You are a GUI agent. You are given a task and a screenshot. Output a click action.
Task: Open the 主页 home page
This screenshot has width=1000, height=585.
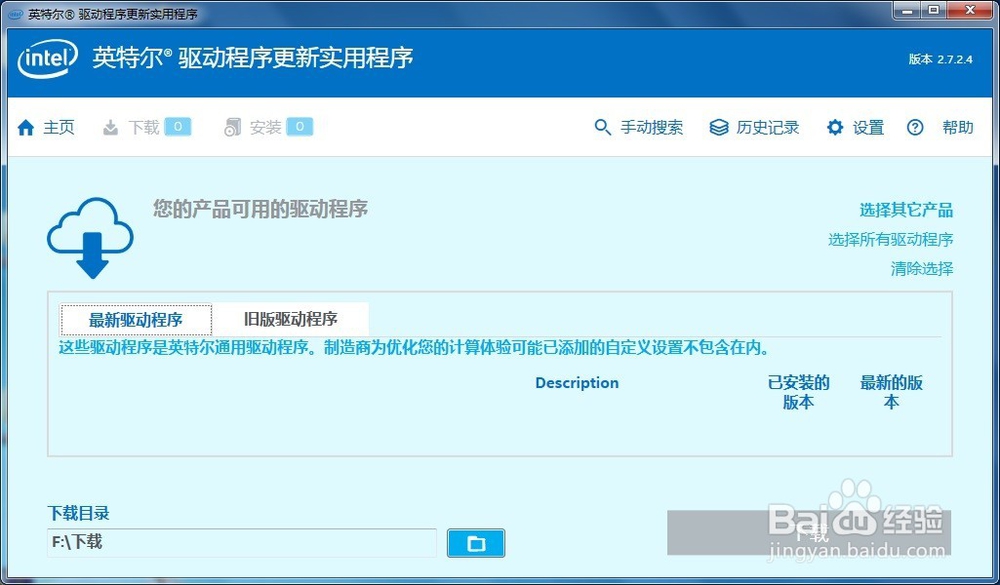click(59, 128)
